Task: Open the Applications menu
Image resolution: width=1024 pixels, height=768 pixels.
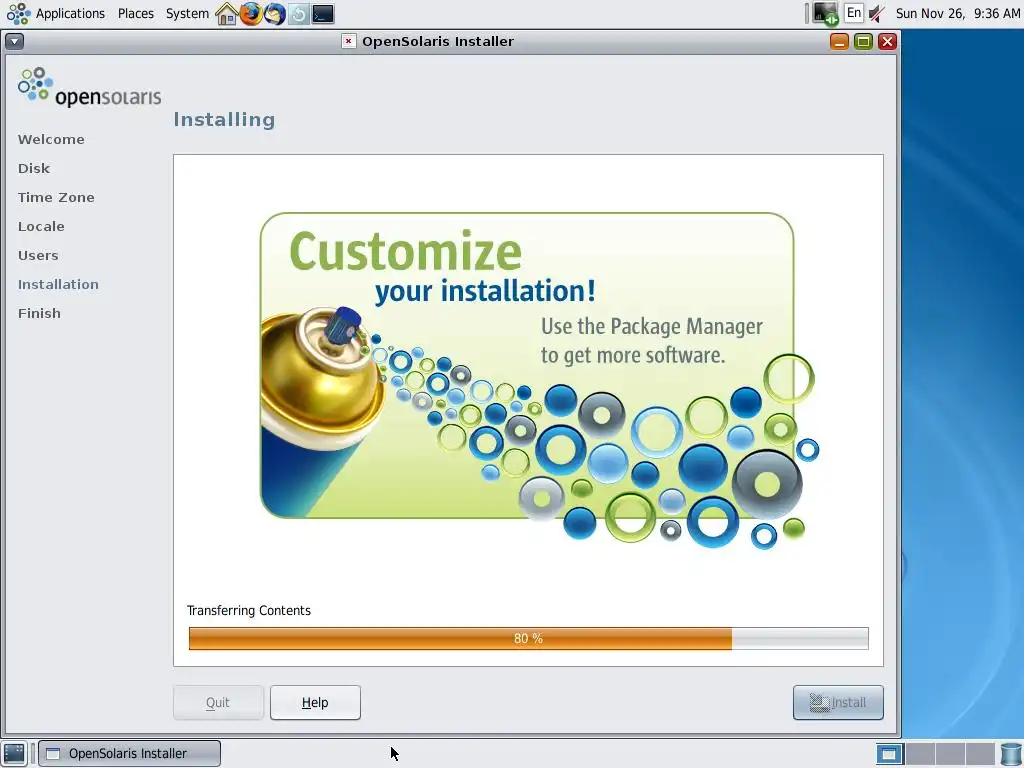Action: [70, 13]
